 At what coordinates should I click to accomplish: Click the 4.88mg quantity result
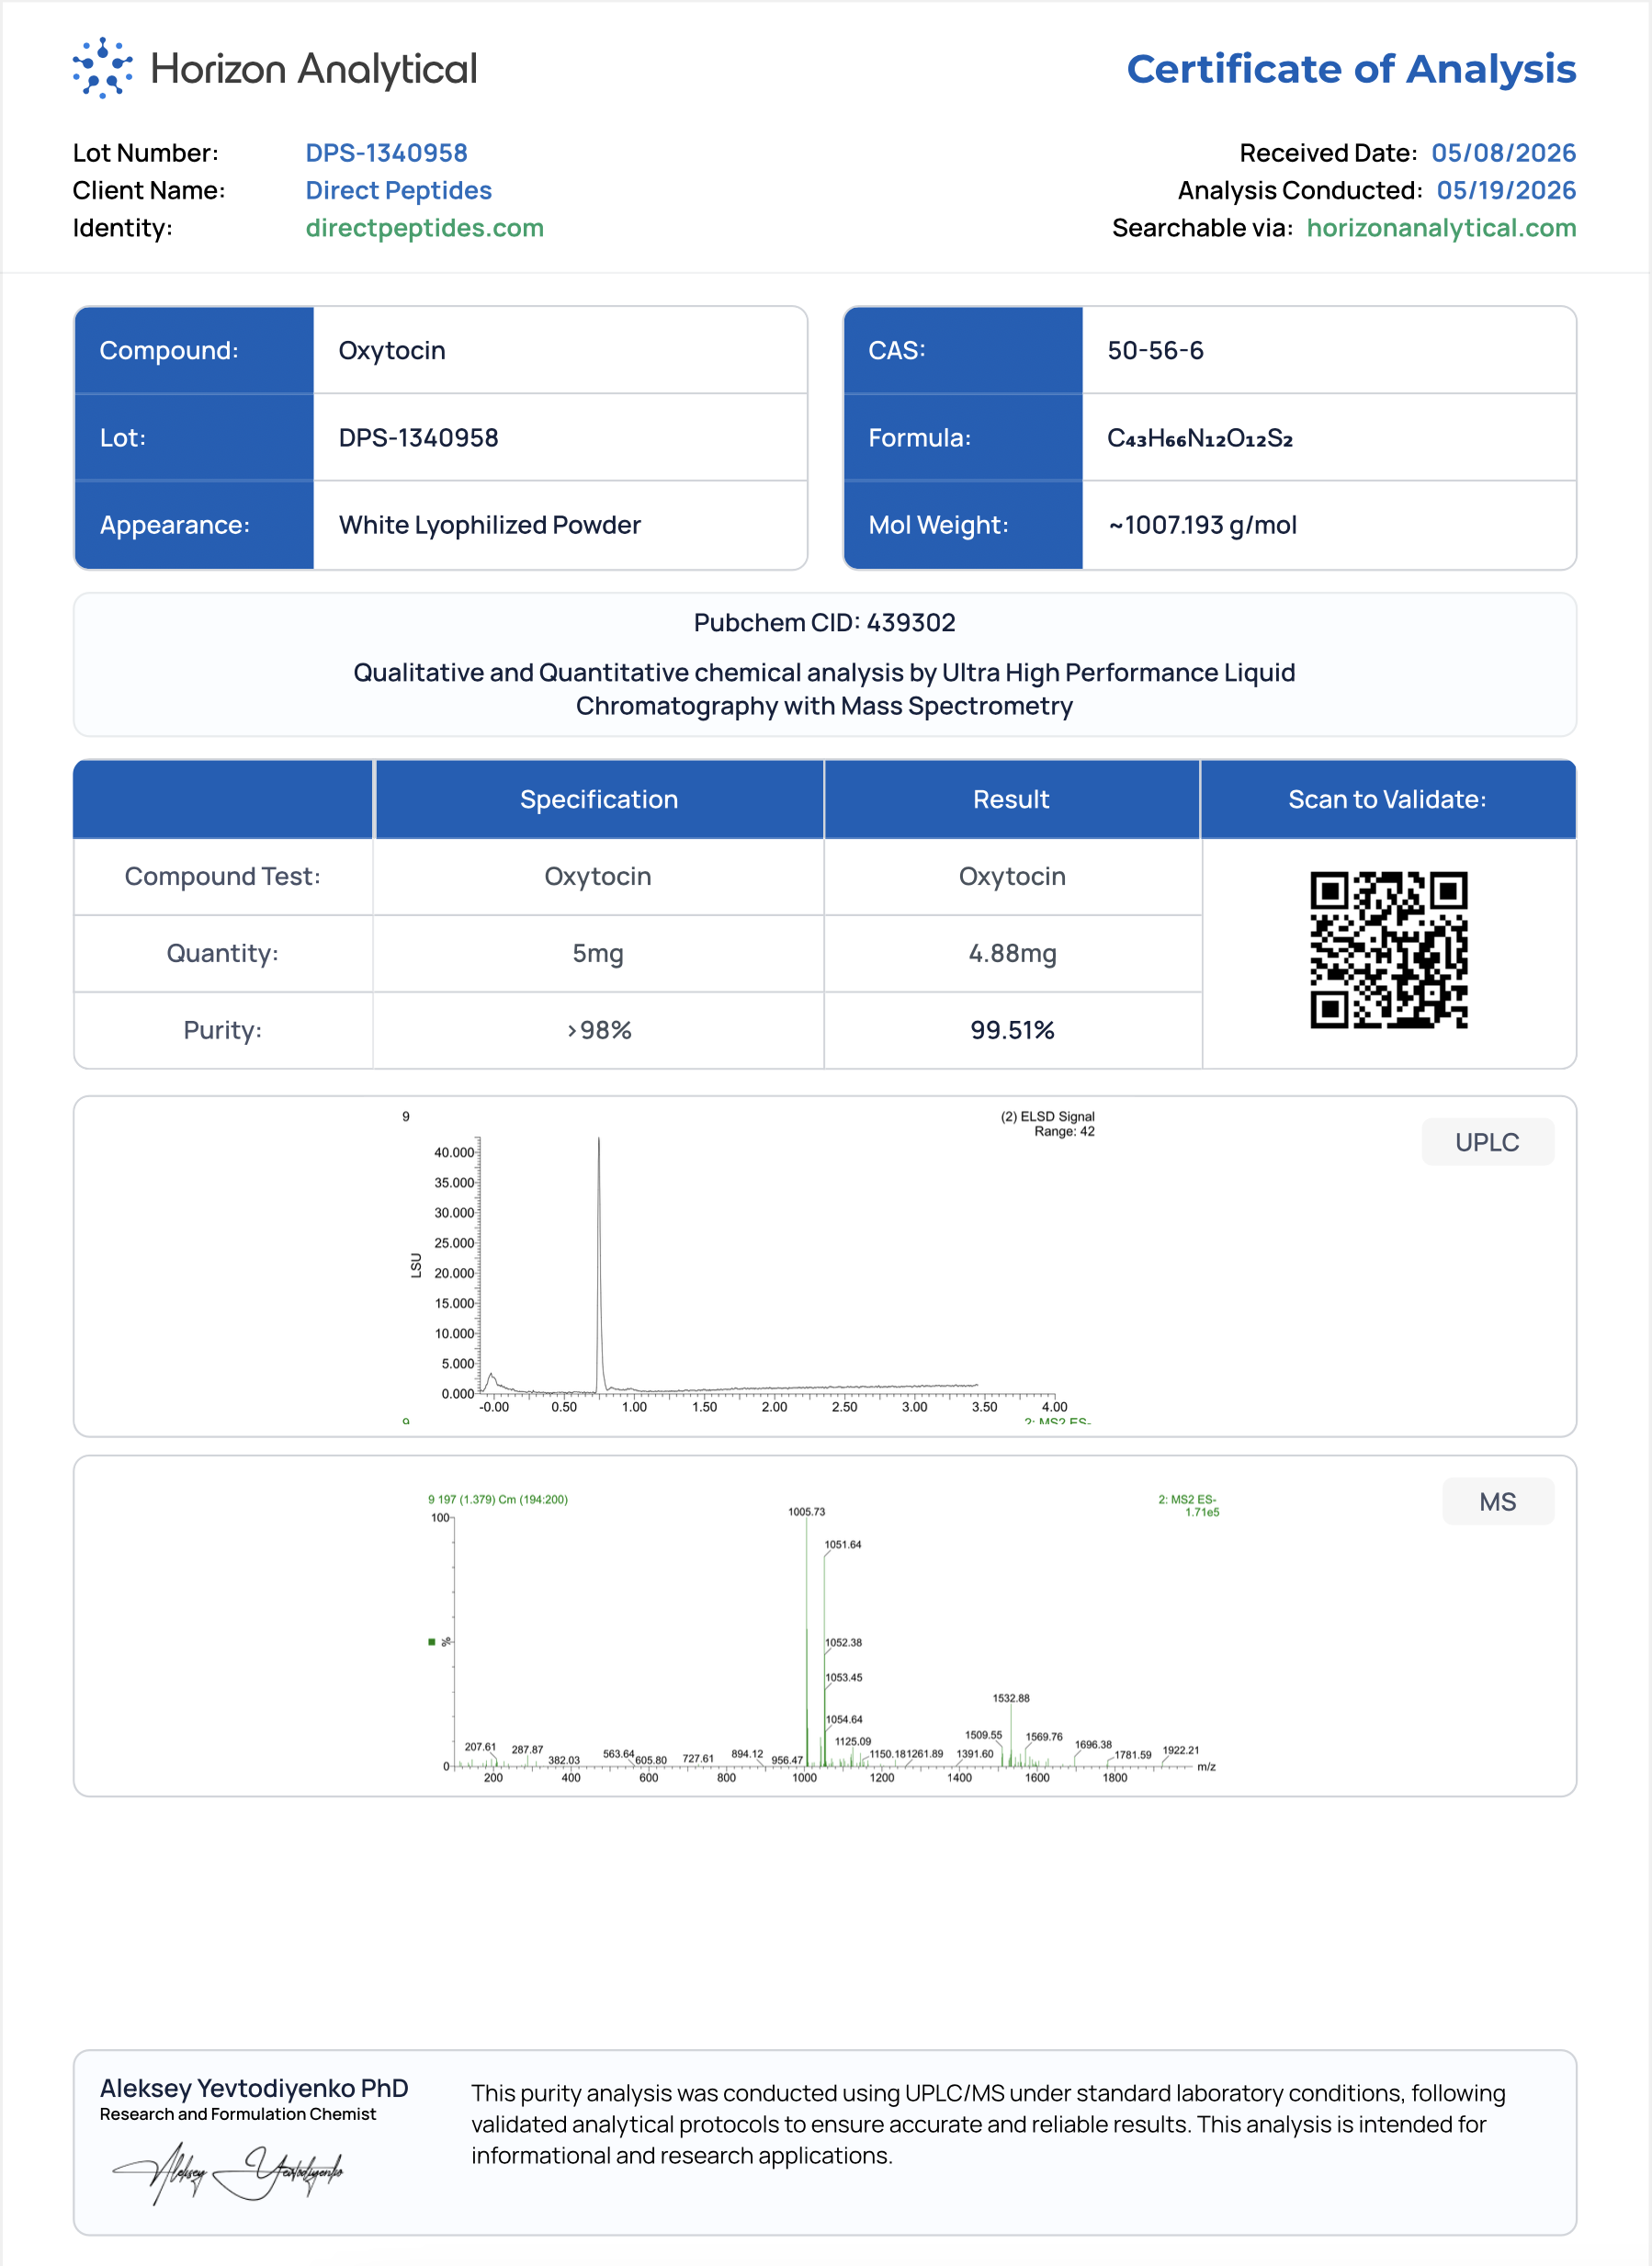click(x=1012, y=953)
